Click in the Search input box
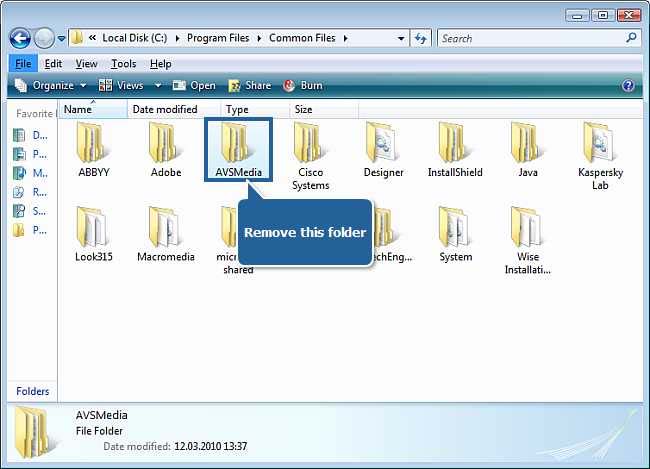Viewport: 650px width, 469px height. pos(530,38)
